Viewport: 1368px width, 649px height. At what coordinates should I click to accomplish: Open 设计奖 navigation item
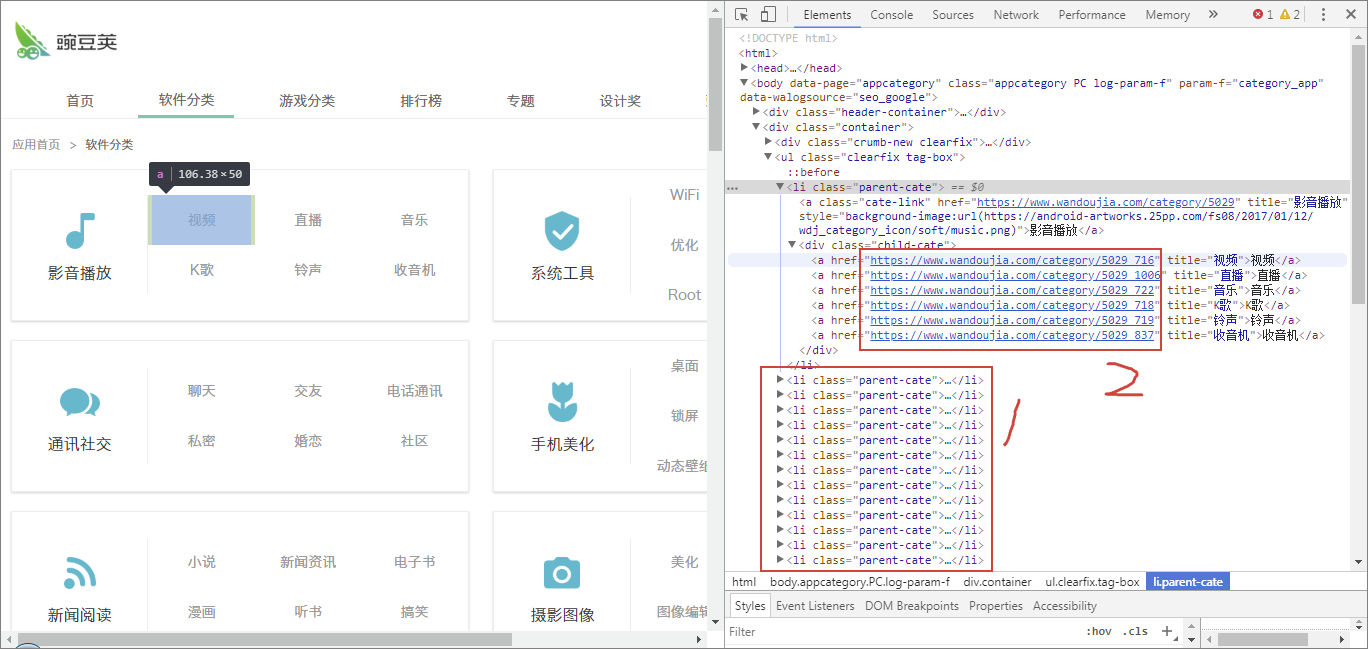click(x=620, y=101)
